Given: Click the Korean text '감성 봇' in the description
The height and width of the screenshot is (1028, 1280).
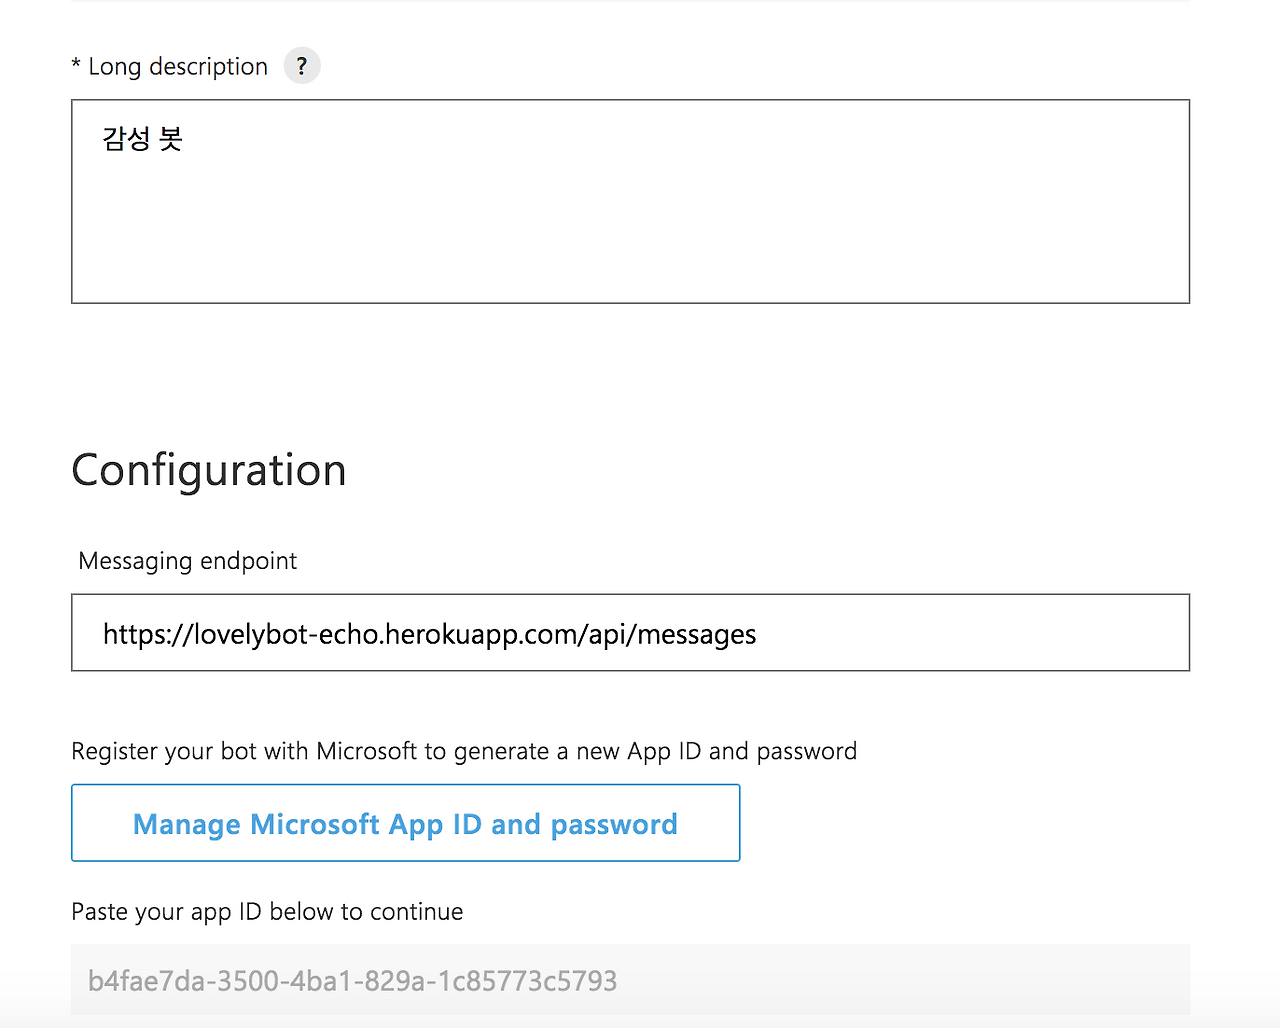Looking at the screenshot, I should point(142,138).
